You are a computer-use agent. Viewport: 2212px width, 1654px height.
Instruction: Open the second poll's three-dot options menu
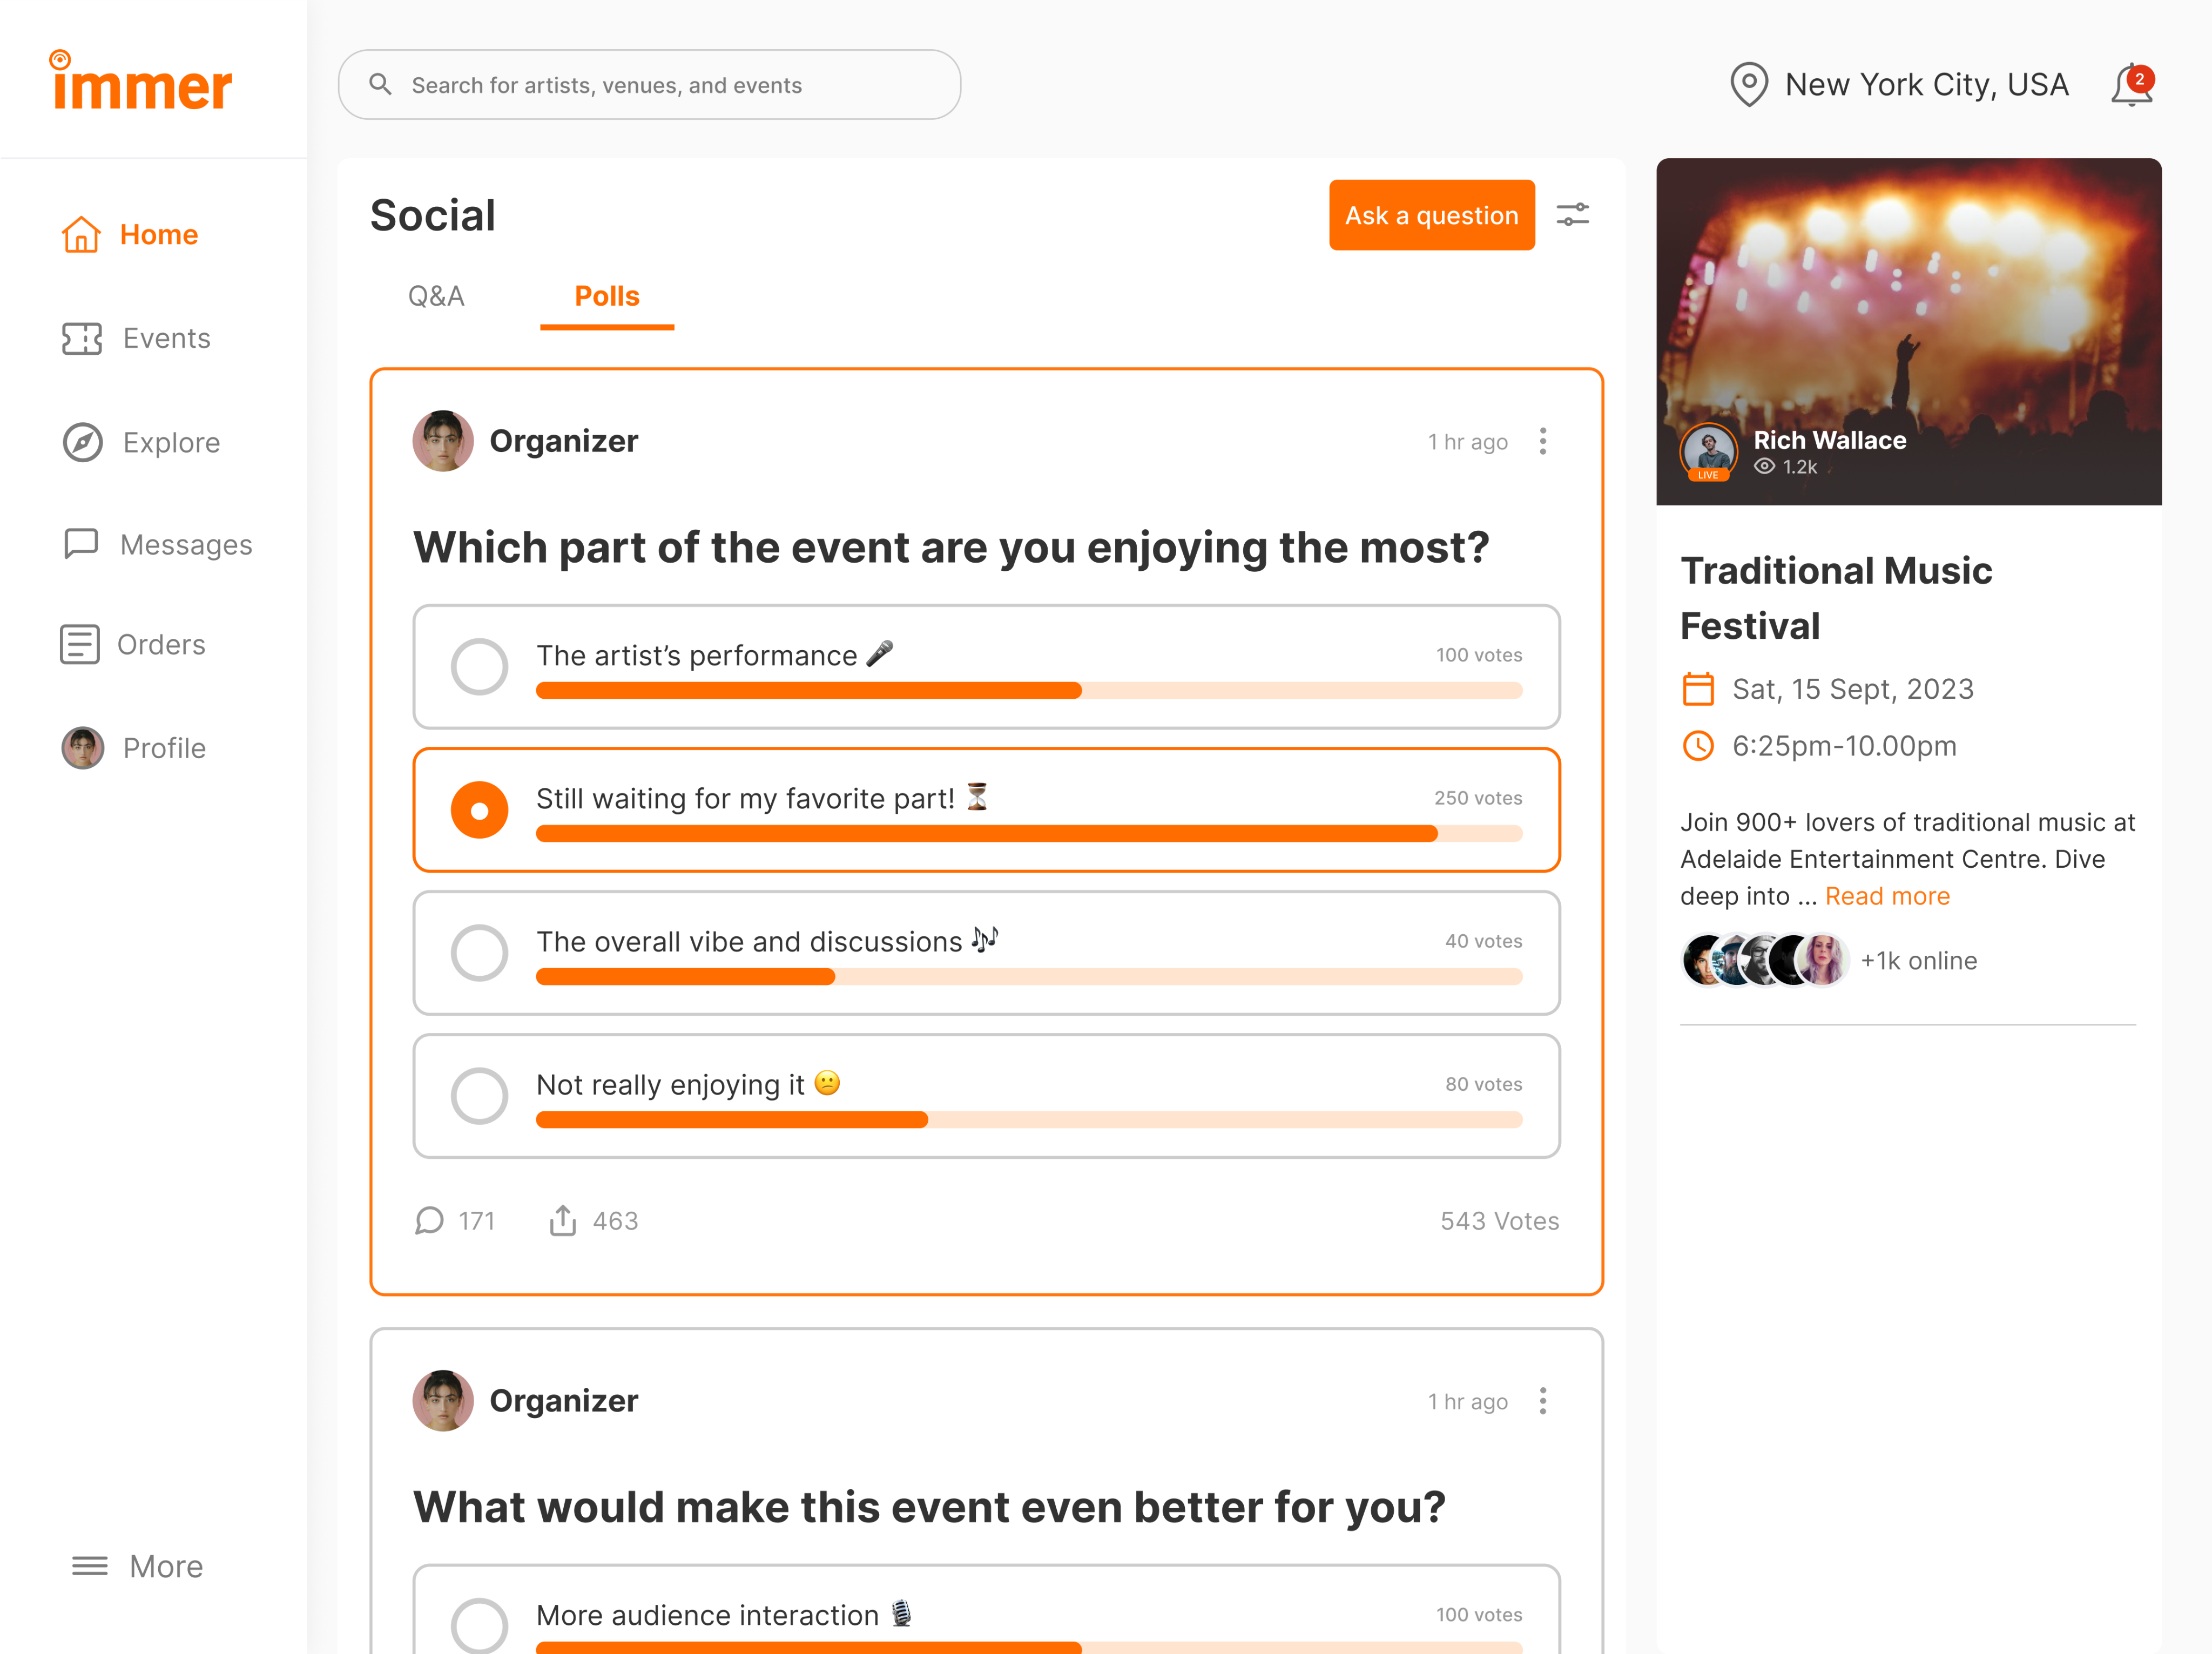tap(1543, 1402)
